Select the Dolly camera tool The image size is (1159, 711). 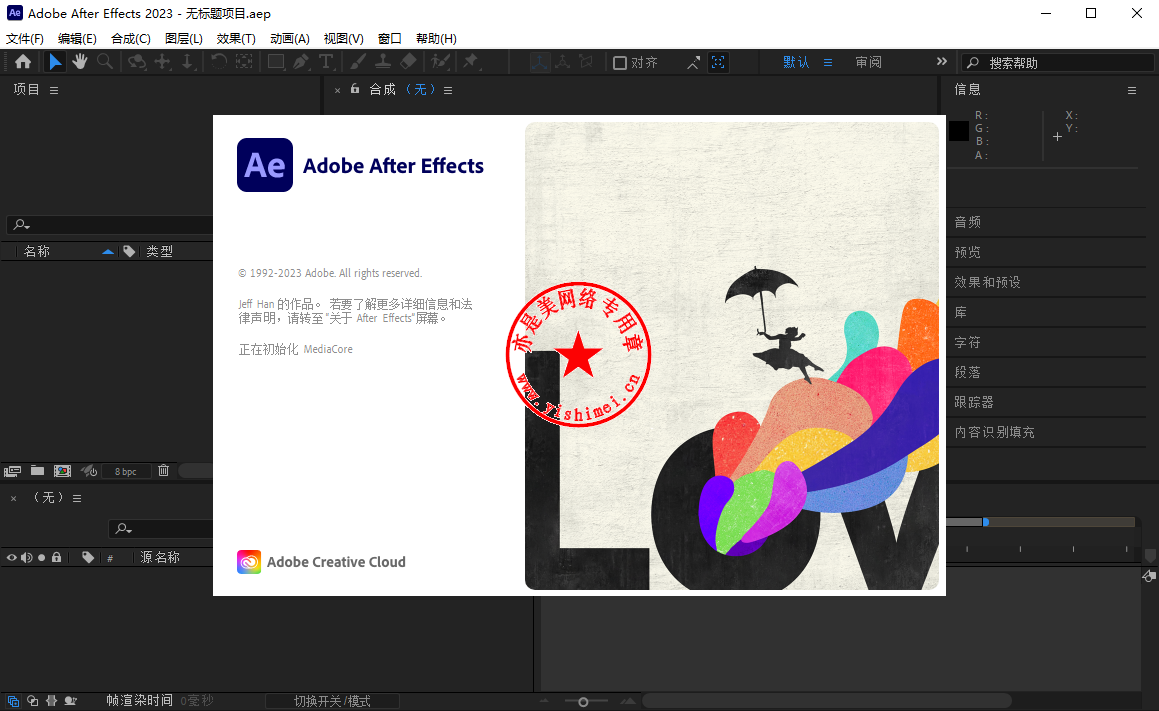click(188, 62)
